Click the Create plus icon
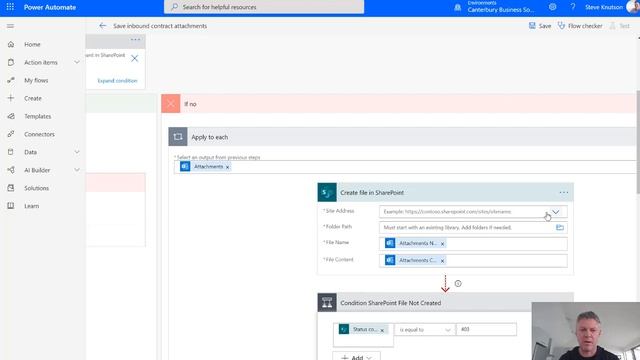Viewport: 640px width, 360px height. 11,98
